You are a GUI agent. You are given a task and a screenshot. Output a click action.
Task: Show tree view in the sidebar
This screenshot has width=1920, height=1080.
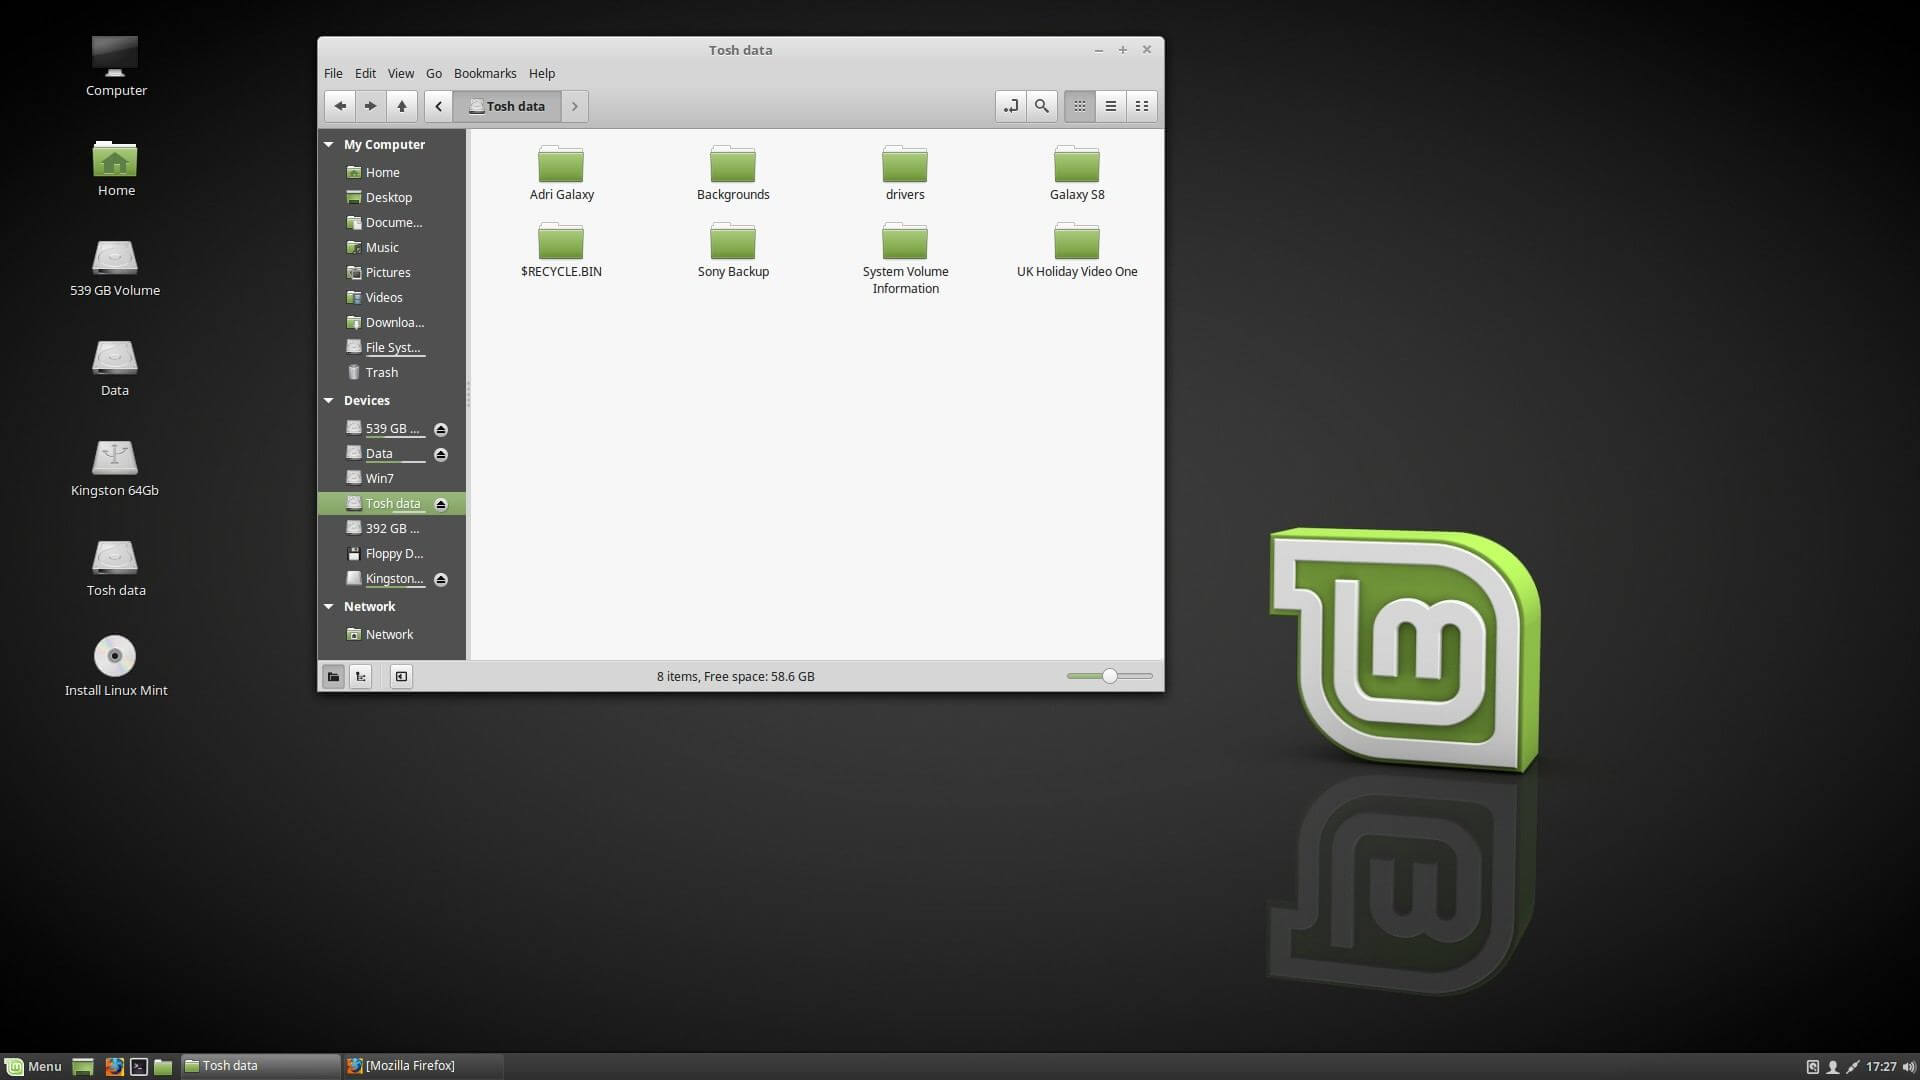pyautogui.click(x=361, y=677)
